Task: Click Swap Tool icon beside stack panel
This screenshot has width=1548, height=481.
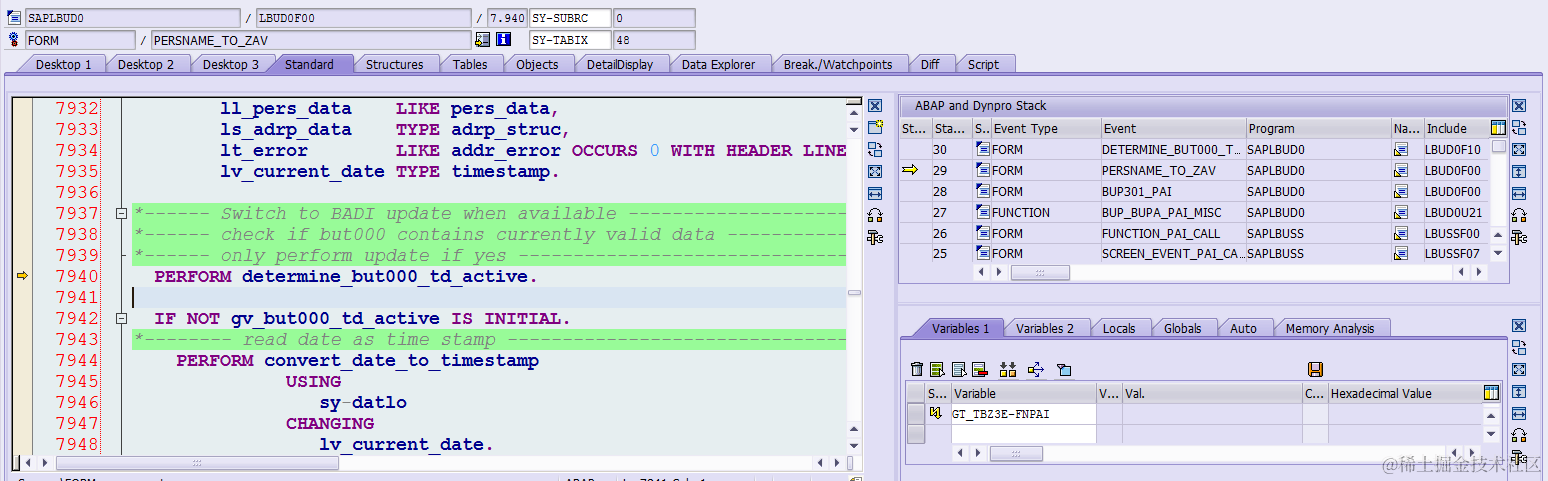Action: click(x=1519, y=128)
